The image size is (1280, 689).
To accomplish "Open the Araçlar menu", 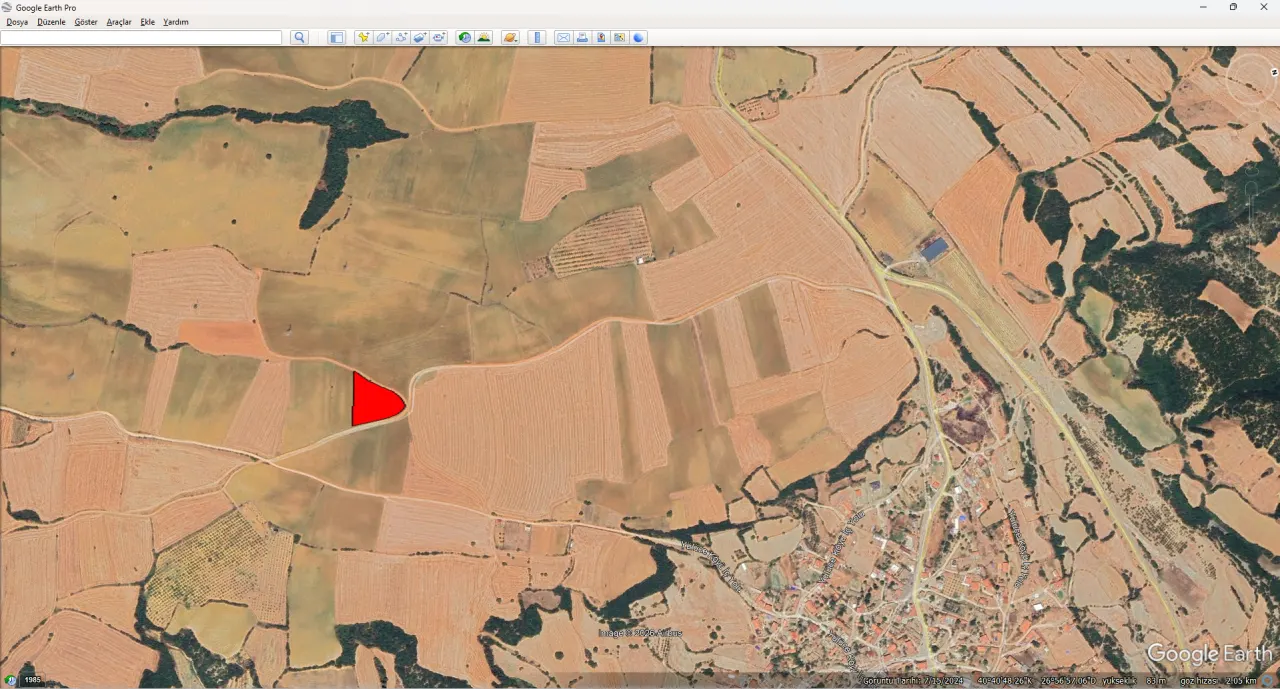I will [x=119, y=22].
